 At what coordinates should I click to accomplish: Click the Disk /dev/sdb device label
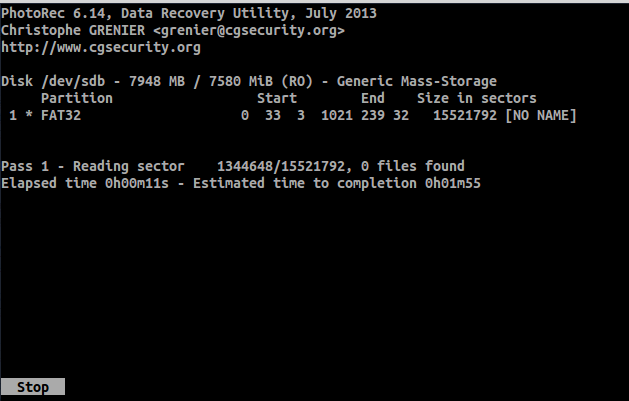pyautogui.click(x=52, y=81)
